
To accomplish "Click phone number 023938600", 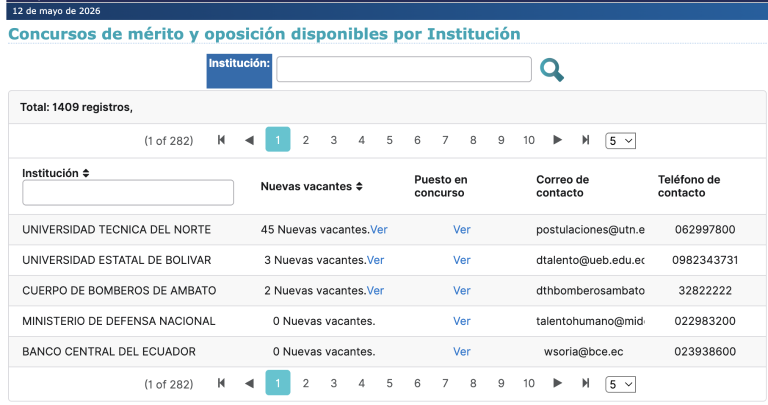I will pyautogui.click(x=705, y=351).
